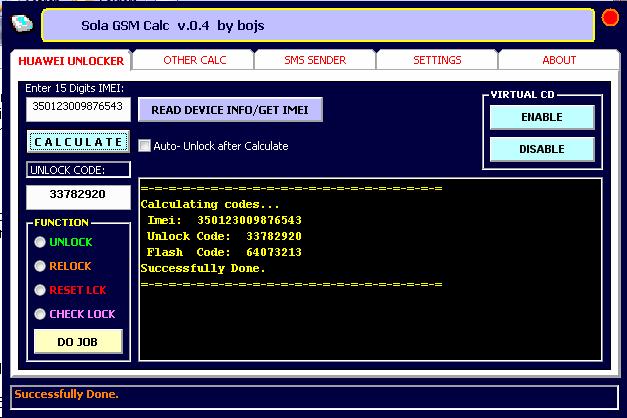Click the 'Successfully Done.' status bar
This screenshot has width=627, height=418.
pyautogui.click(x=314, y=397)
